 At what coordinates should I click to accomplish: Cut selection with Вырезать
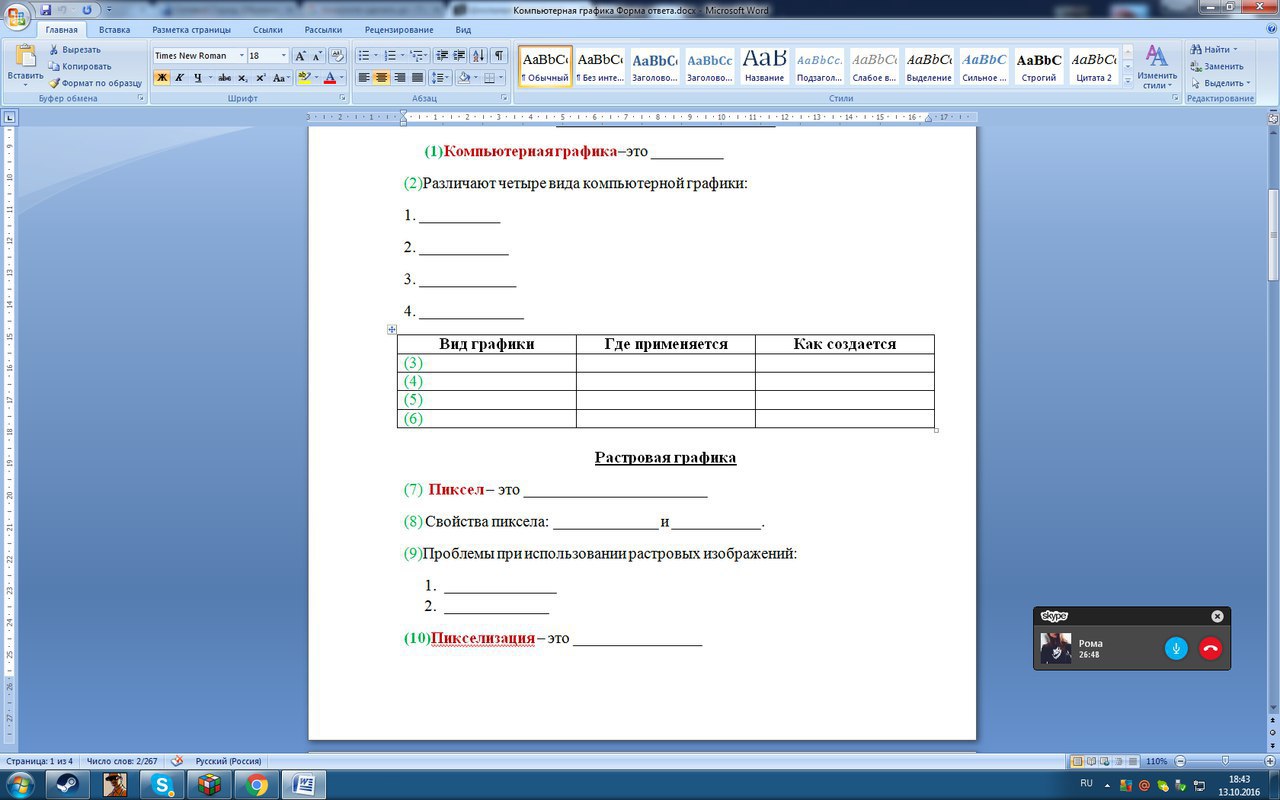click(x=75, y=49)
